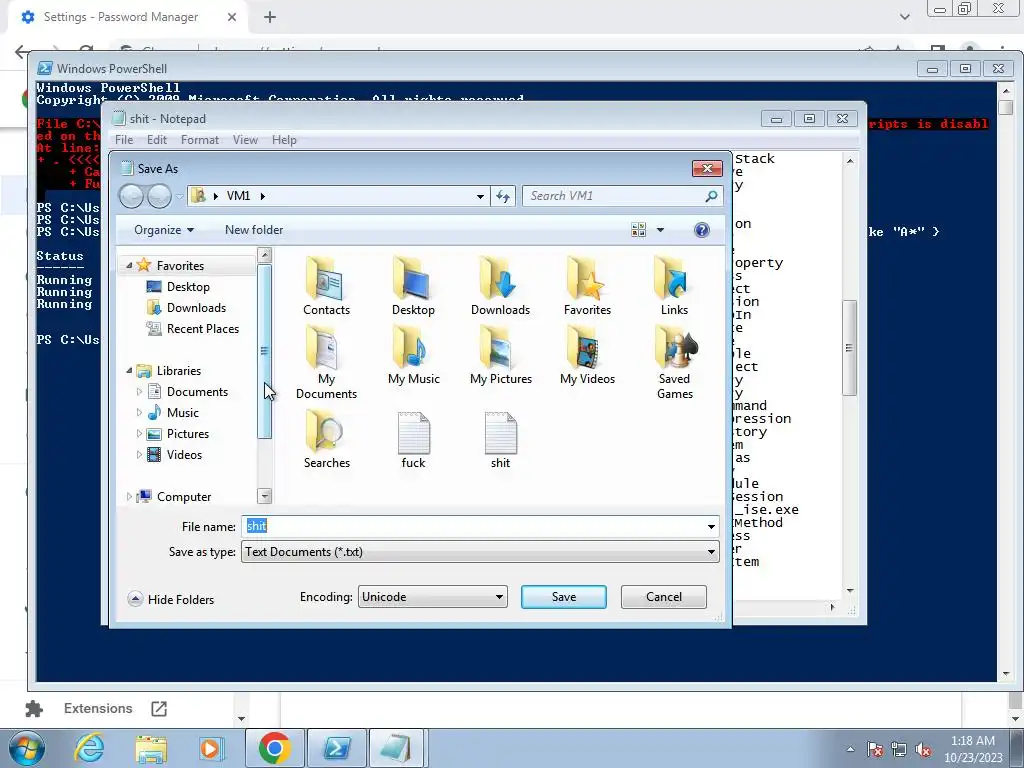The width and height of the screenshot is (1024, 768).
Task: Open a new Chrome tab
Action: coord(270,18)
